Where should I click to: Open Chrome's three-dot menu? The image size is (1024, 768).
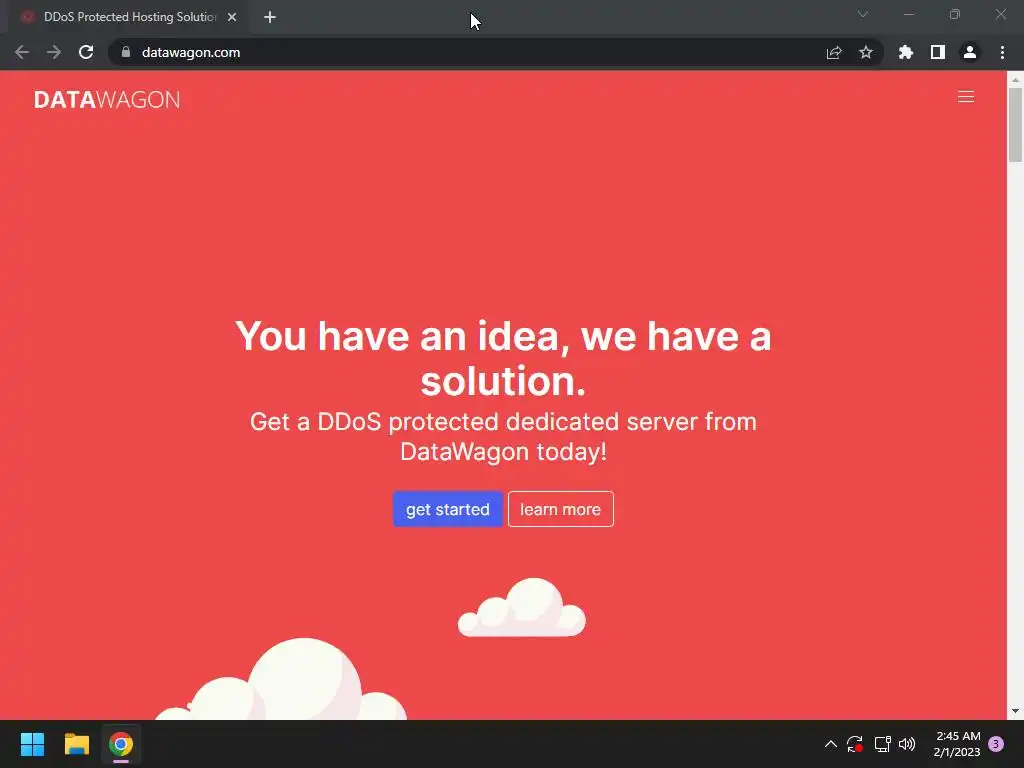(x=1002, y=52)
